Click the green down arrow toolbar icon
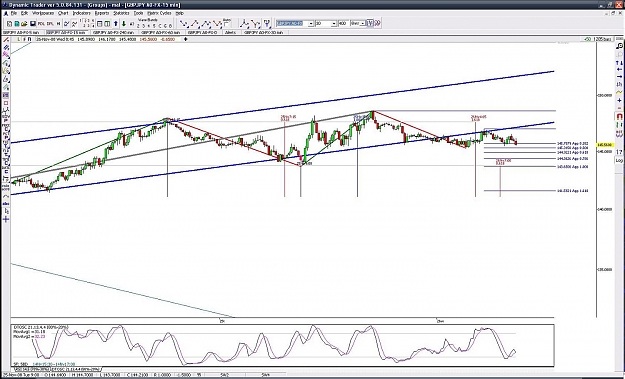This screenshot has height=379, width=625. (x=124, y=24)
